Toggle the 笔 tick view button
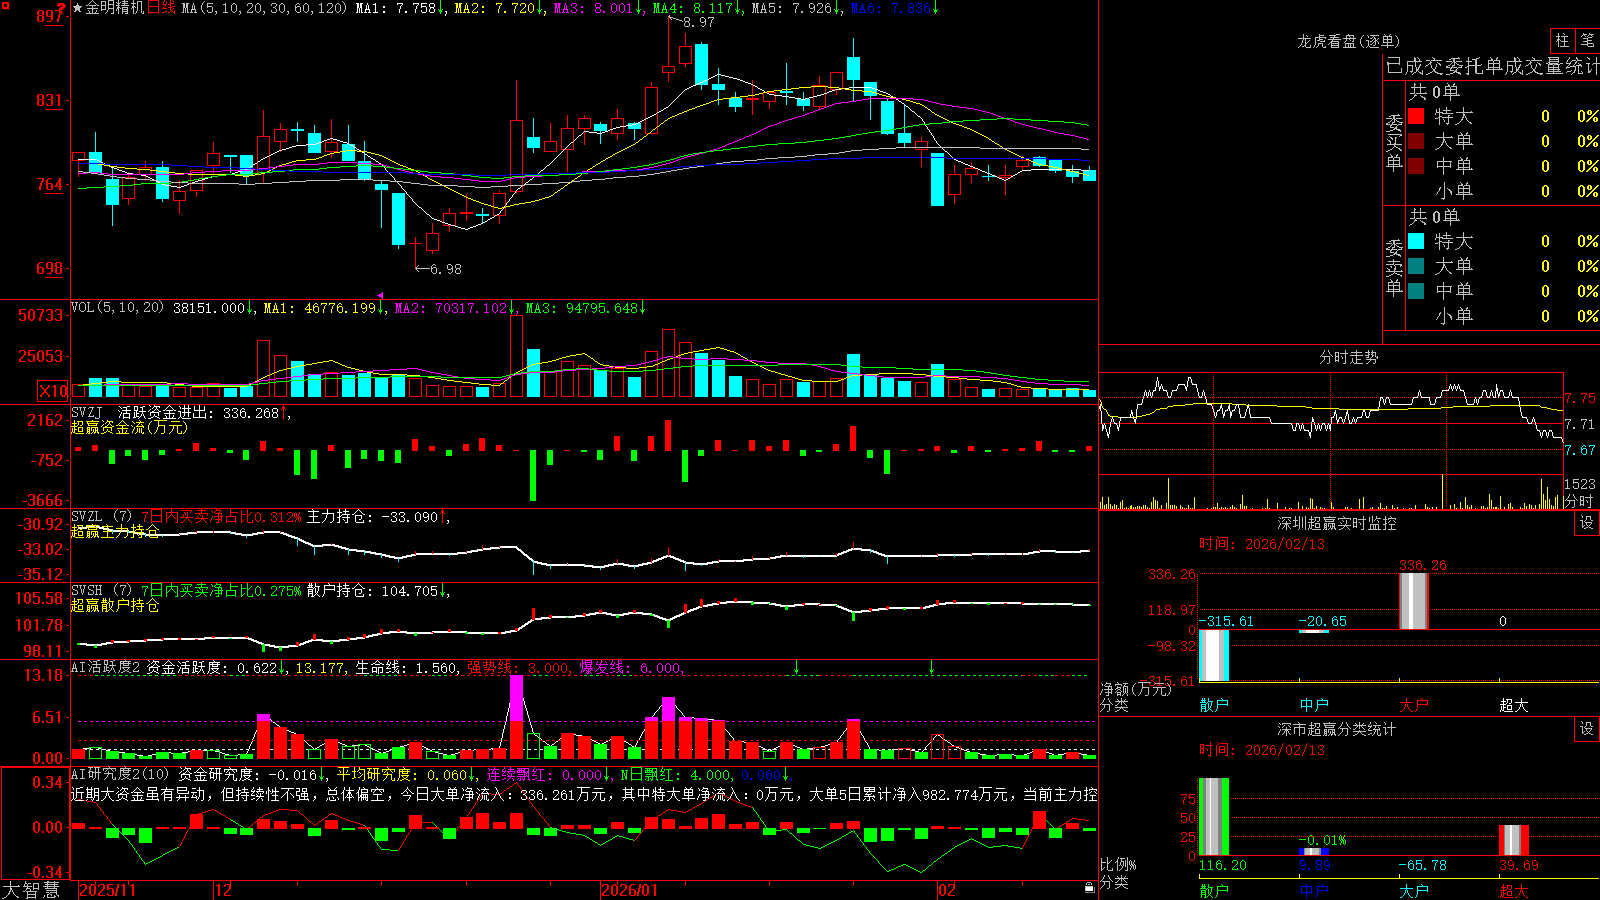1600x900 pixels. pos(1588,41)
